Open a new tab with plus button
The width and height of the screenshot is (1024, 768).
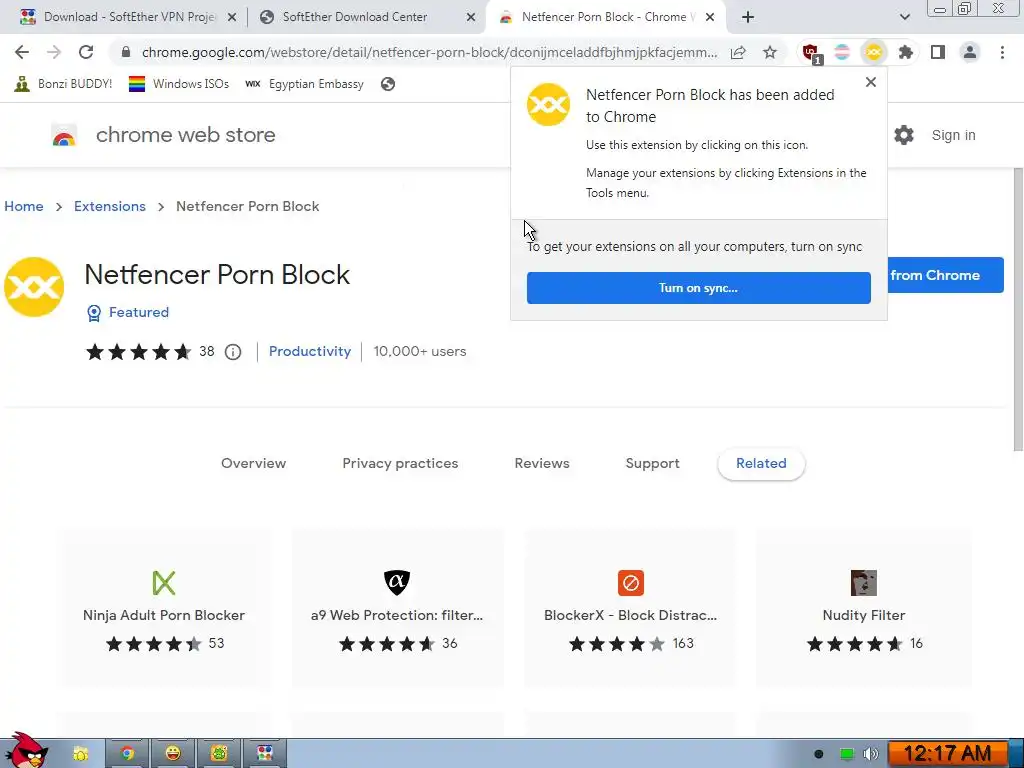coord(748,17)
